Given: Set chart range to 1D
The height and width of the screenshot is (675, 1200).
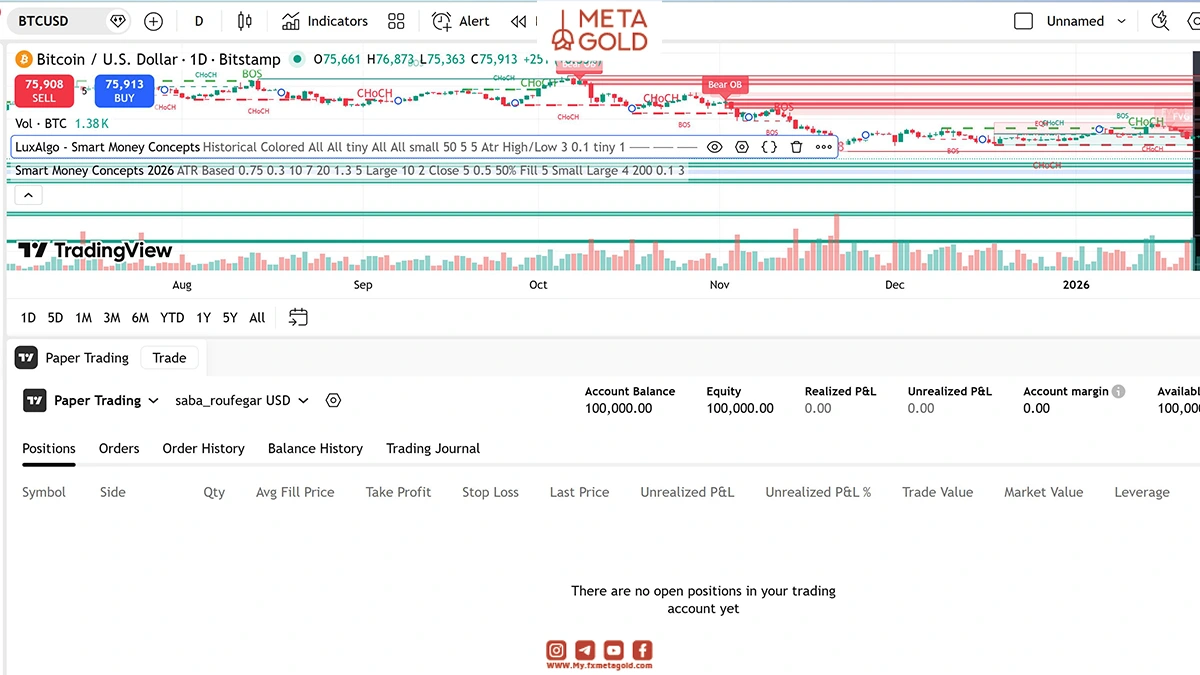Looking at the screenshot, I should [28, 318].
